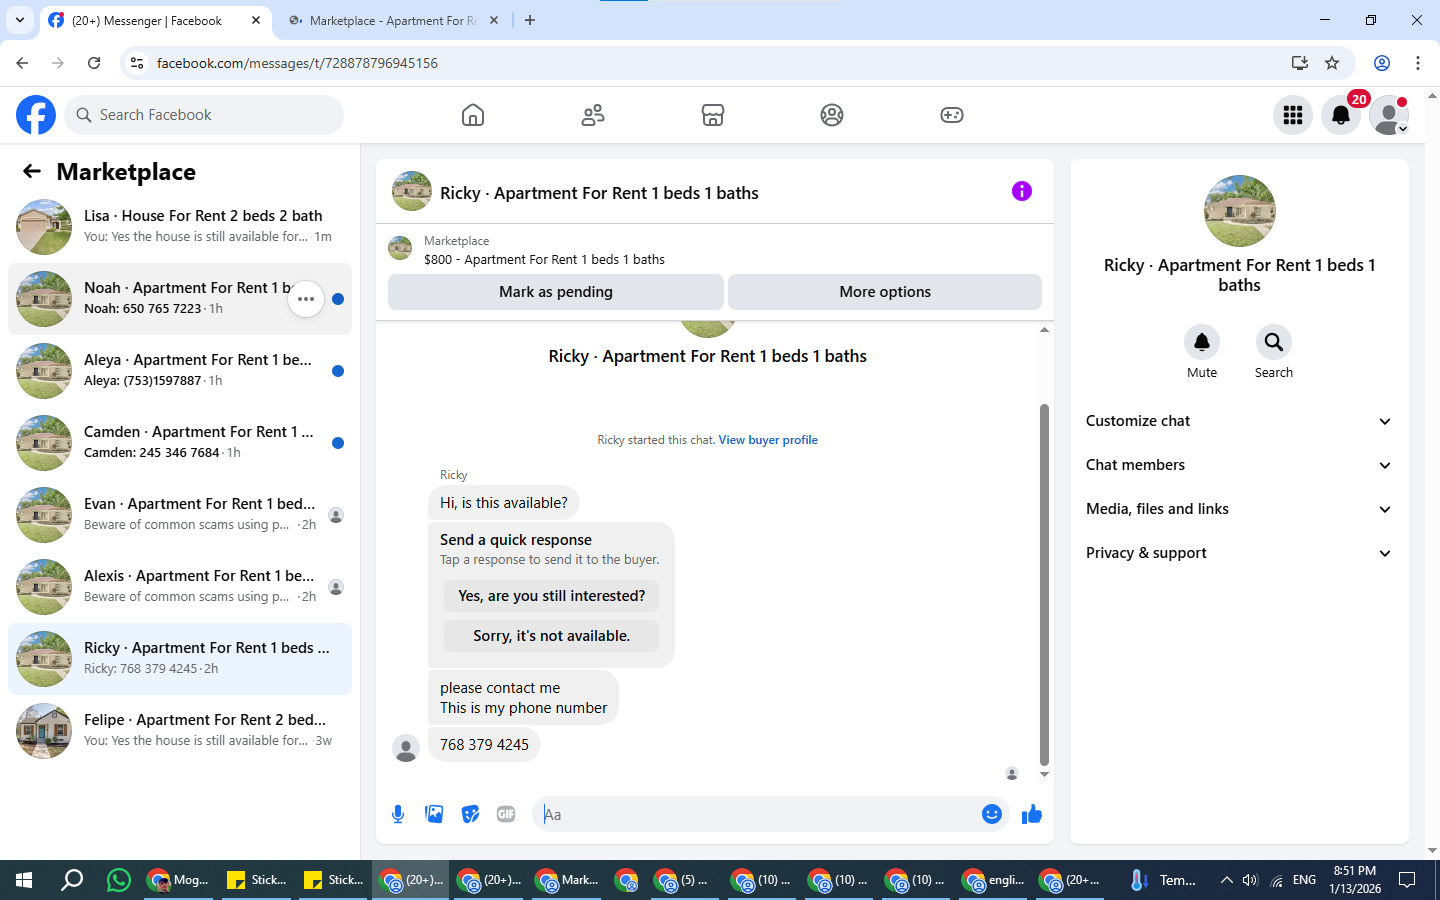Image resolution: width=1440 pixels, height=900 pixels.
Task: Attach a photo file to message
Action: click(434, 814)
